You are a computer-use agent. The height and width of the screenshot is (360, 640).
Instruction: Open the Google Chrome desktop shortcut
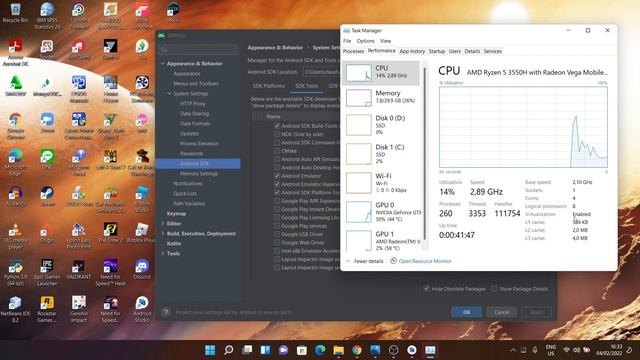(x=15, y=126)
